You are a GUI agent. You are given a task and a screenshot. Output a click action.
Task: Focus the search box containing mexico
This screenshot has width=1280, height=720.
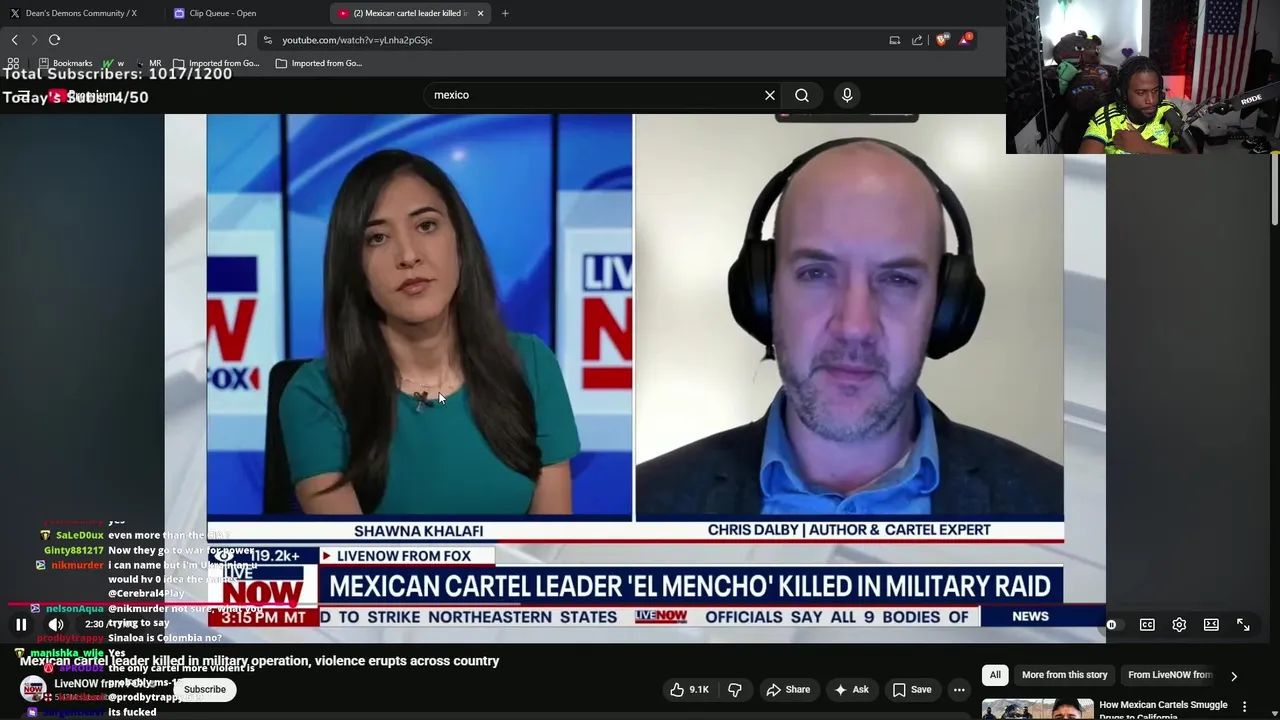click(595, 95)
